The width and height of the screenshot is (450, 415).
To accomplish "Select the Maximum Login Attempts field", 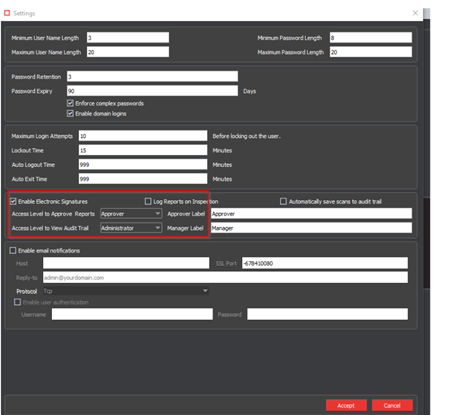I will (143, 136).
